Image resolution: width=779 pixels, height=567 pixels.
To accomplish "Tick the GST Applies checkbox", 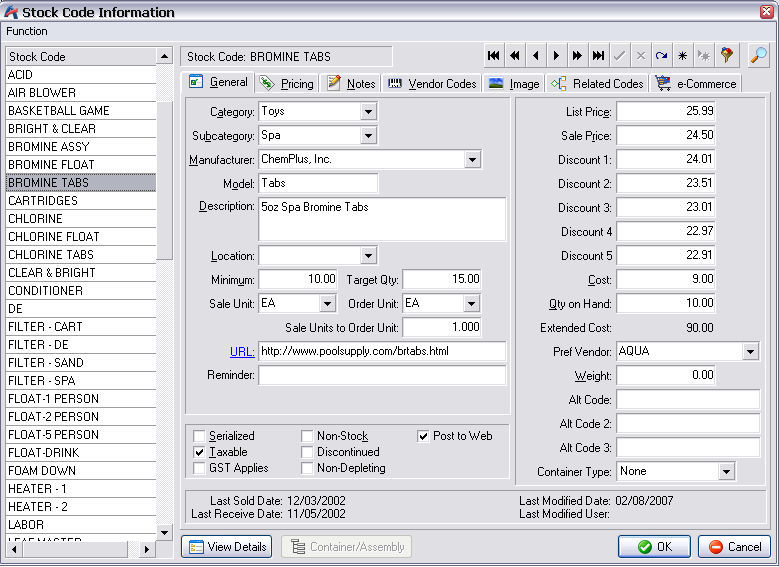I will click(199, 468).
